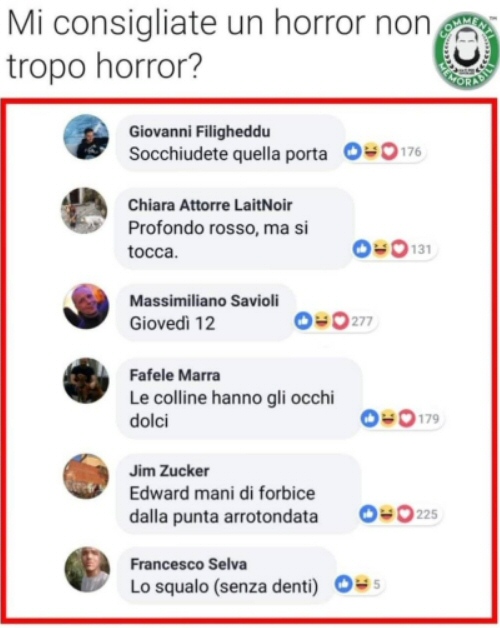Open Giovanni Filigheddu's profile picture
This screenshot has height=628, width=500.
[86, 138]
